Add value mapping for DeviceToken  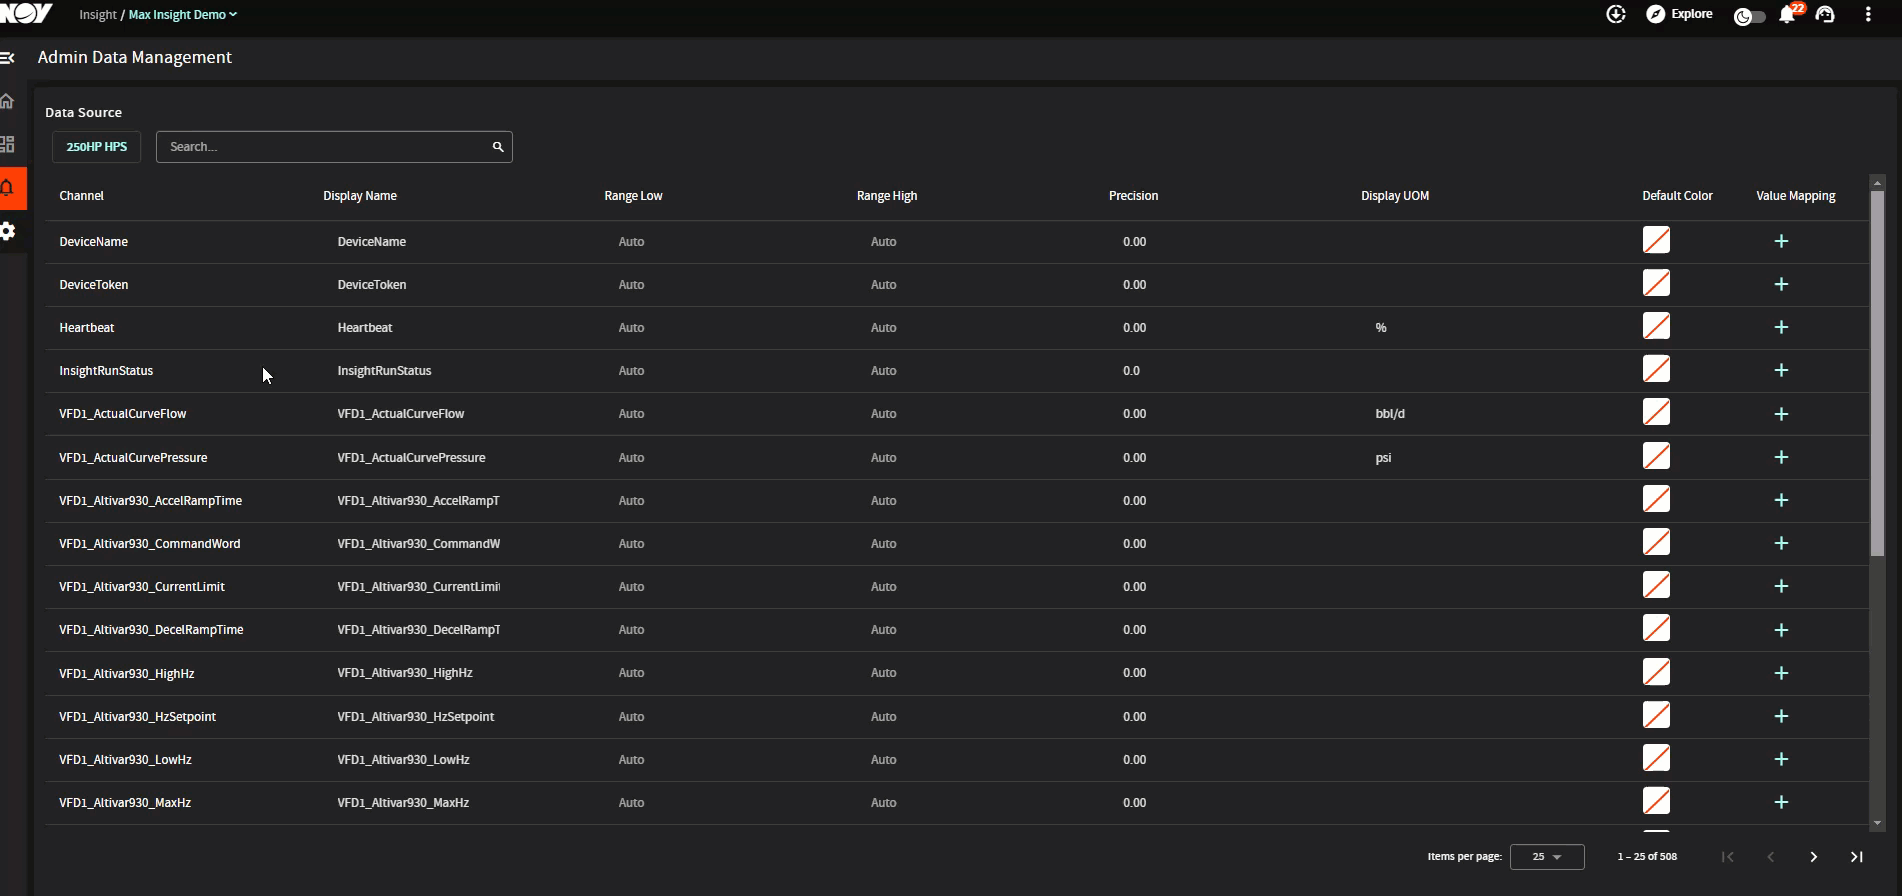click(x=1781, y=284)
